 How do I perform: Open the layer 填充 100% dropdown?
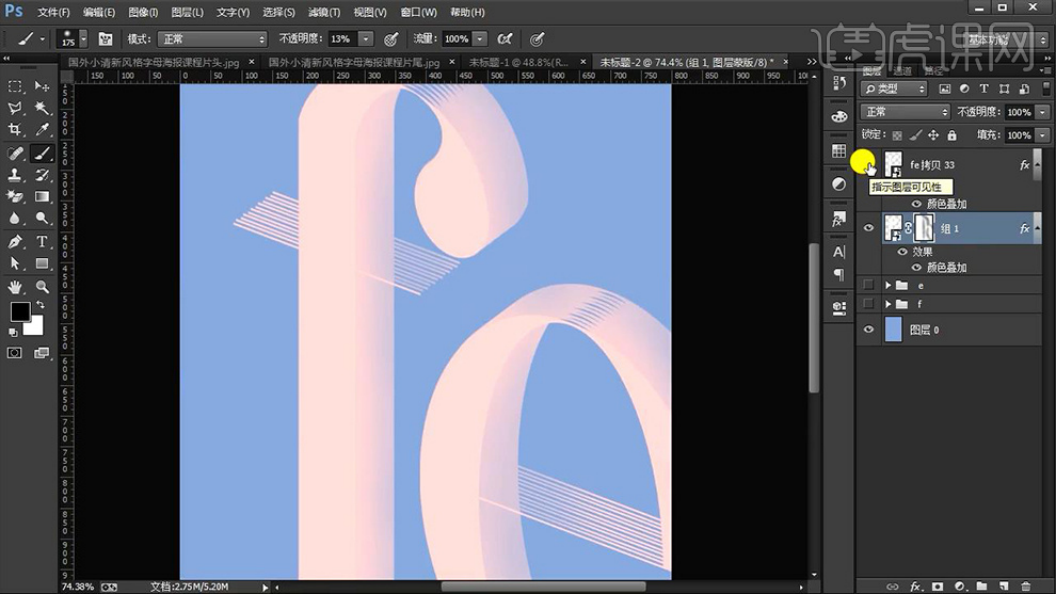1043,135
